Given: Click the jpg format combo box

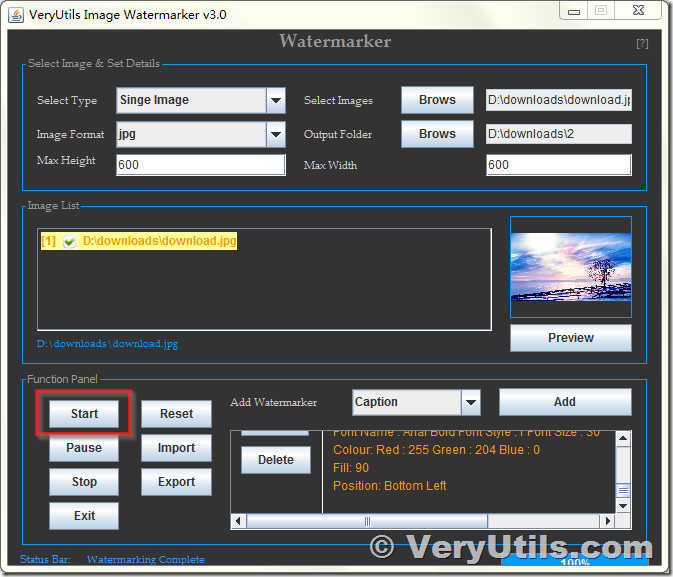Looking at the screenshot, I should [200, 134].
